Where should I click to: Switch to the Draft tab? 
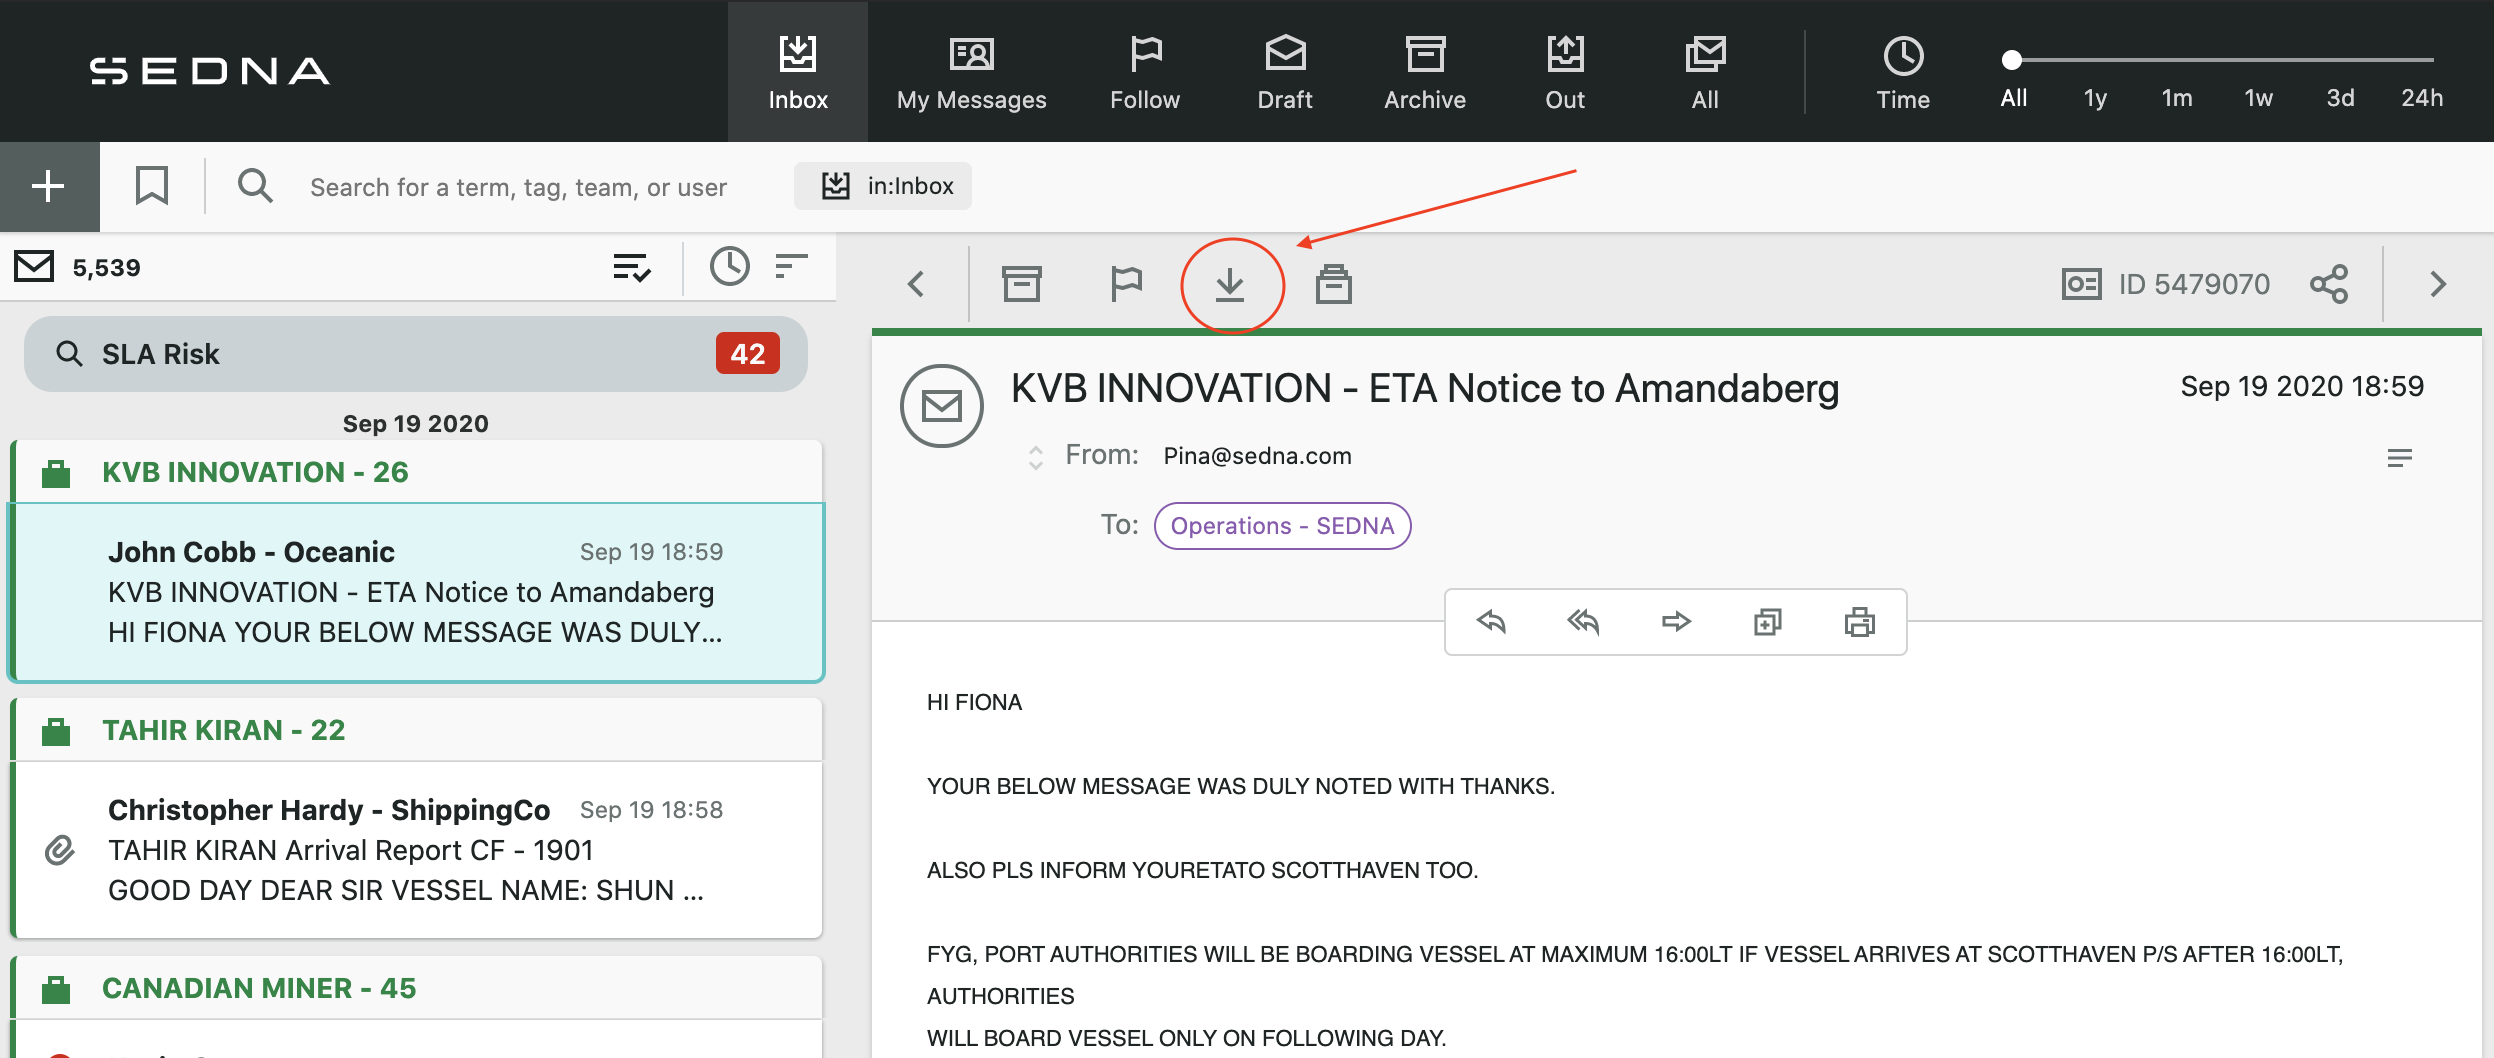[x=1286, y=70]
